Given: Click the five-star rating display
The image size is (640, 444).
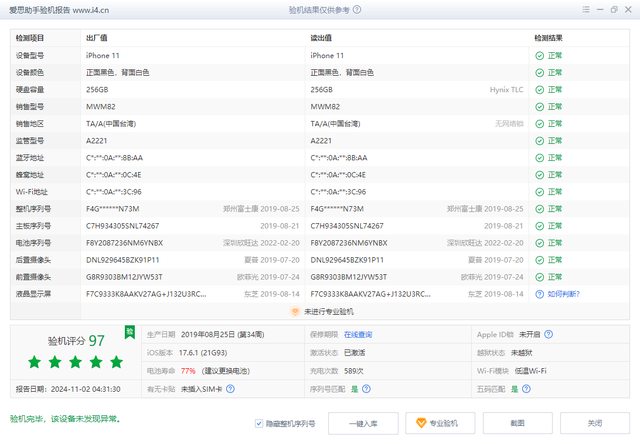Looking at the screenshot, I should (76, 362).
